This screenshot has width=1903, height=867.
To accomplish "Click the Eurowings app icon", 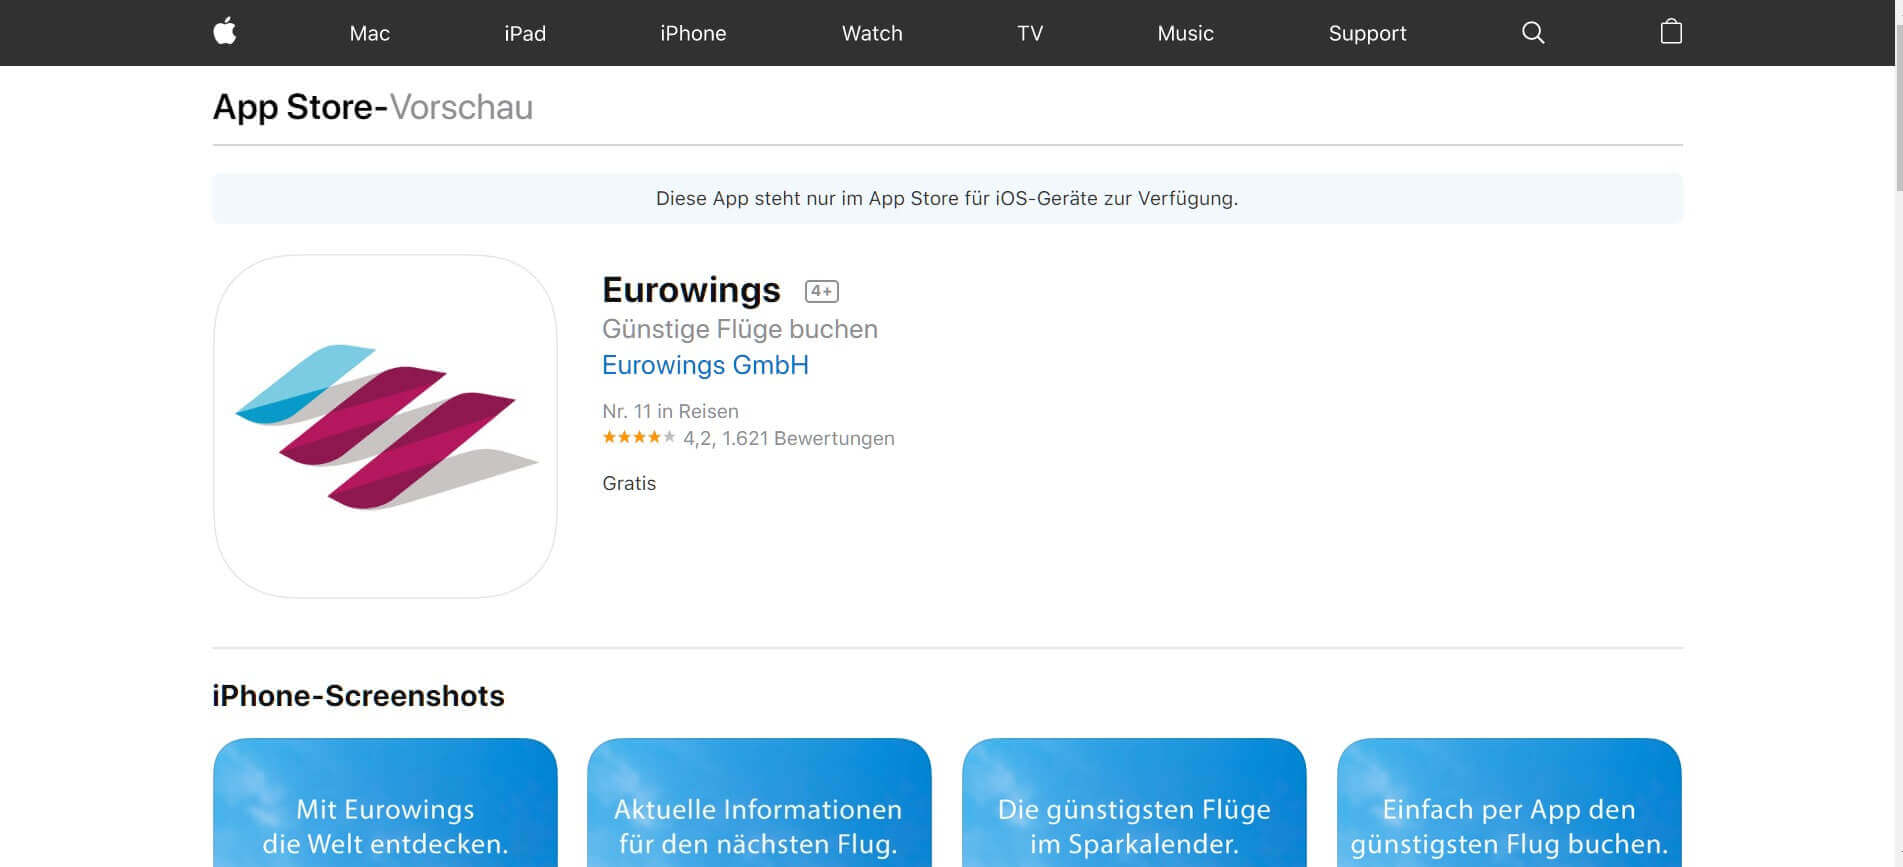I will pos(385,426).
